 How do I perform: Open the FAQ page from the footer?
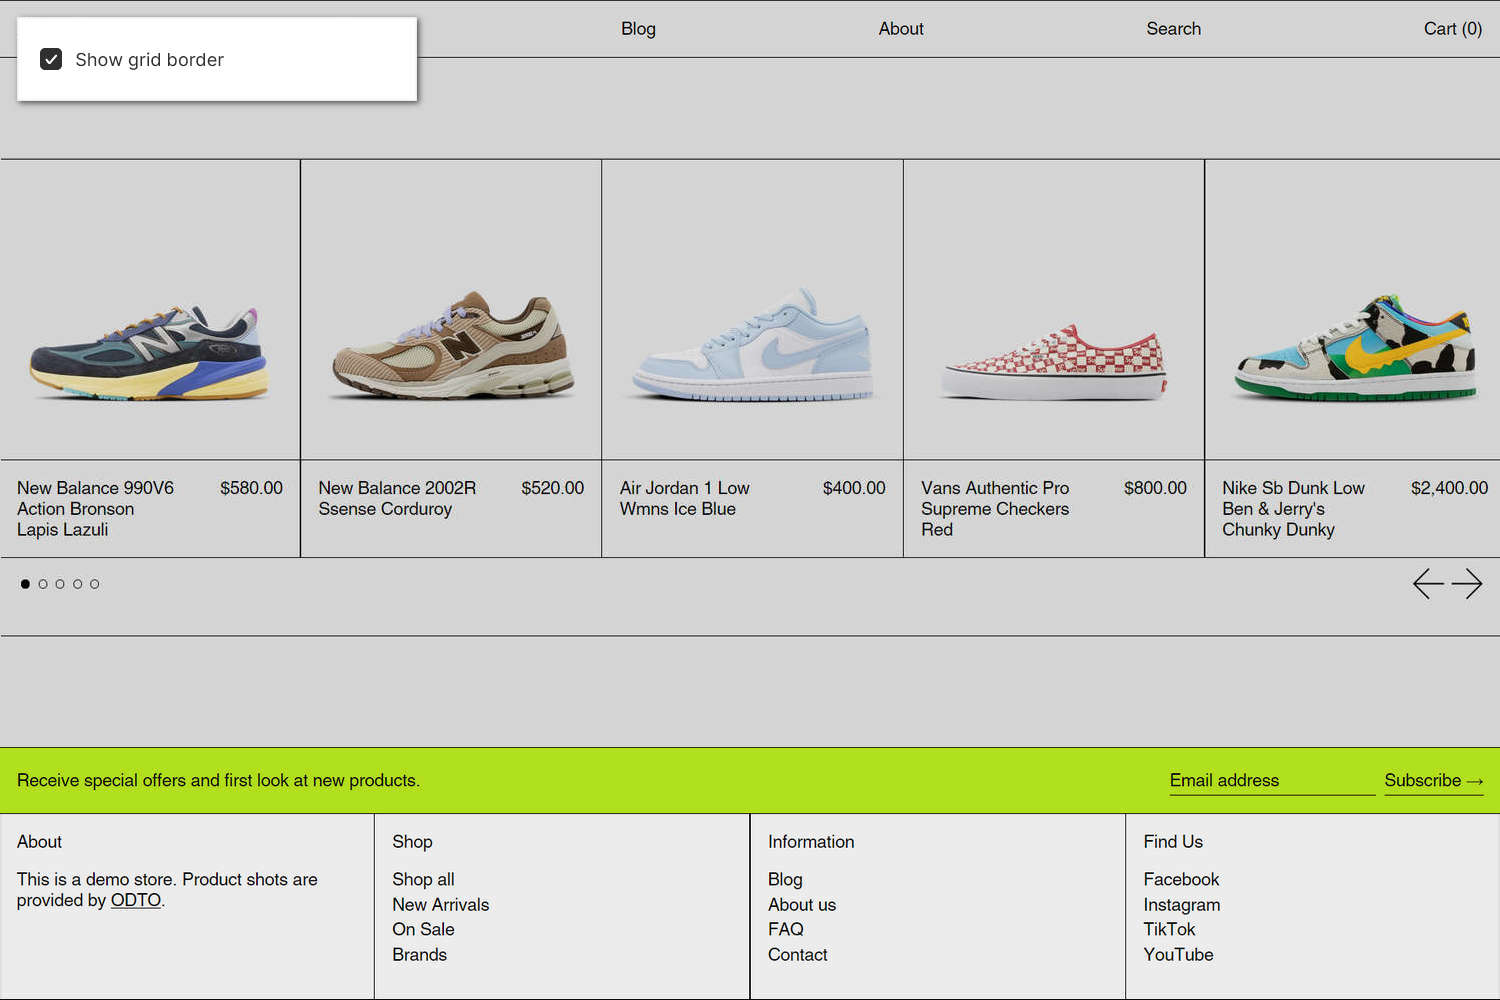[786, 929]
